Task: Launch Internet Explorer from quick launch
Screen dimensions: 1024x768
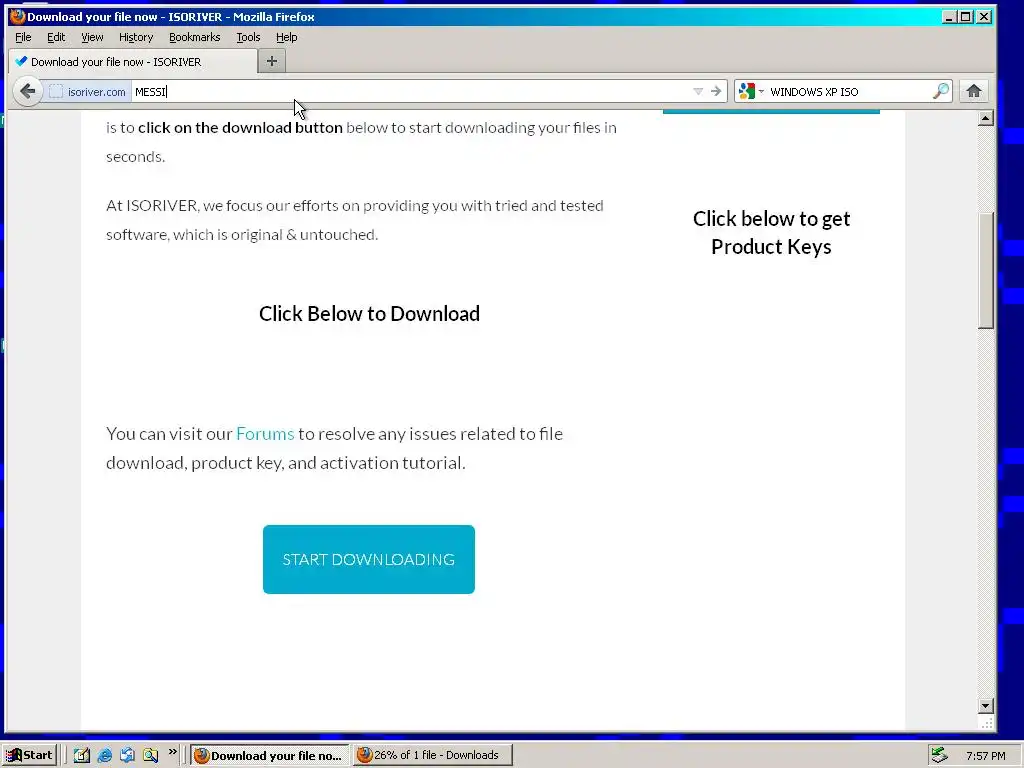Action: (104, 755)
